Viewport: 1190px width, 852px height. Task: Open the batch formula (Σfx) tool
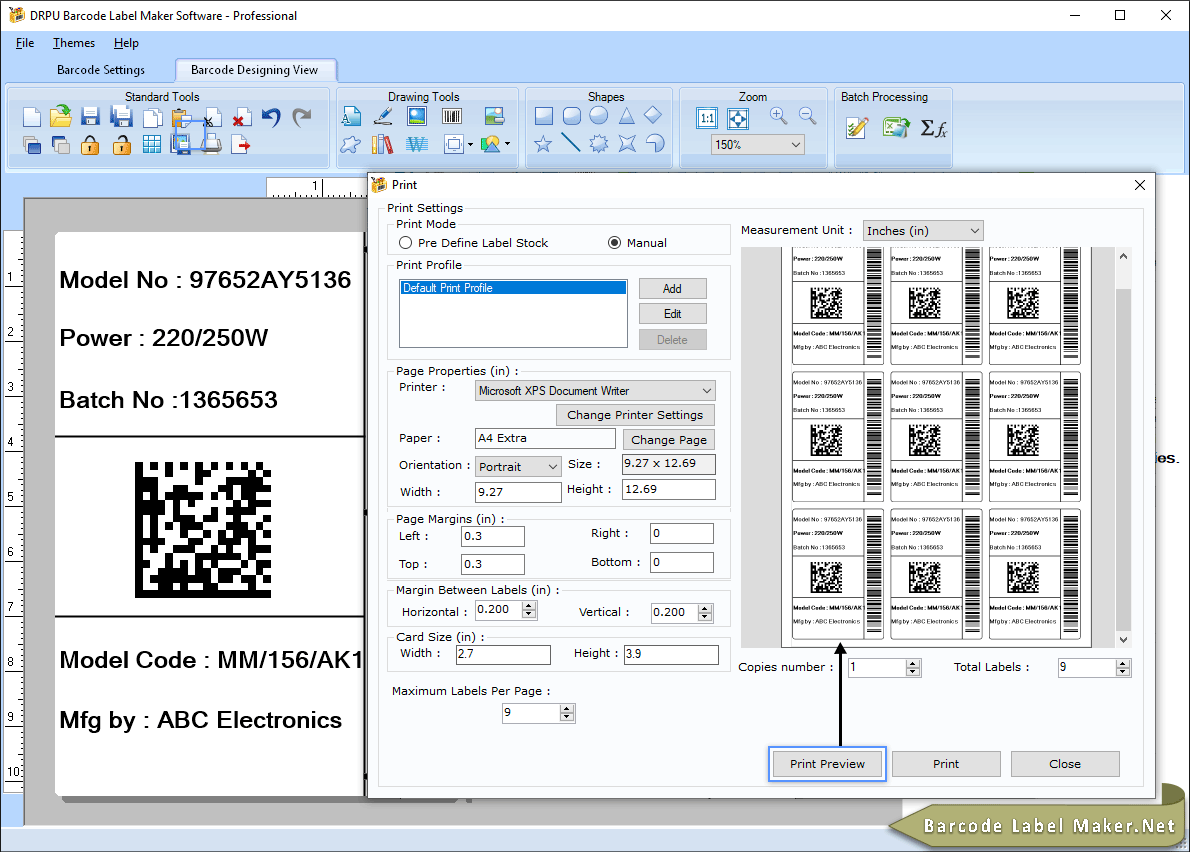coord(933,128)
